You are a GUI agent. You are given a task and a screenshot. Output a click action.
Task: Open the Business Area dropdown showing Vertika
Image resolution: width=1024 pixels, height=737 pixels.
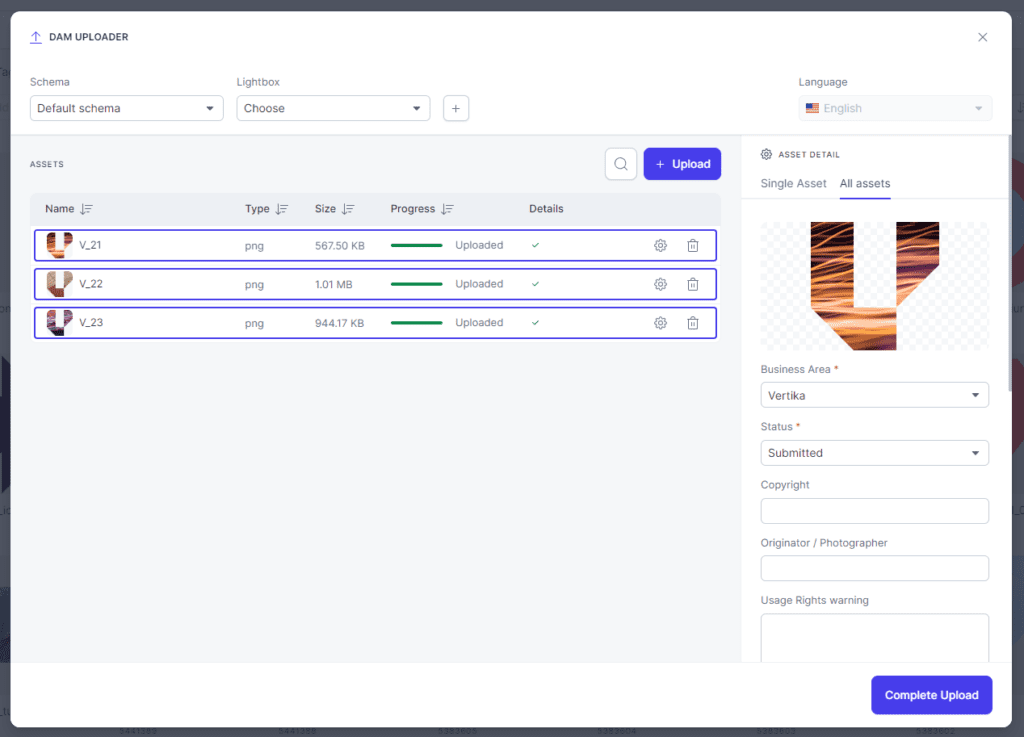(874, 395)
